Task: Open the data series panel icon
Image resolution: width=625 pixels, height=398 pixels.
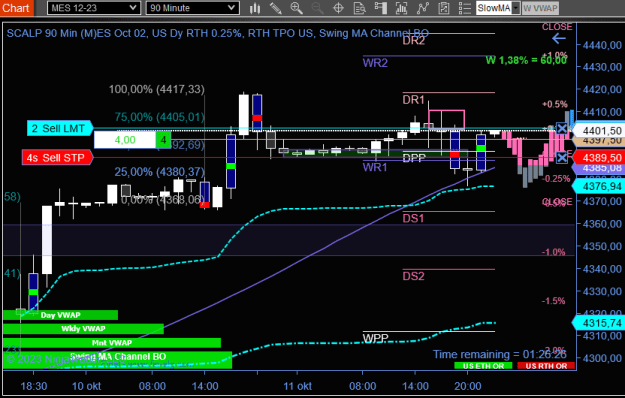Action: tap(381, 8)
